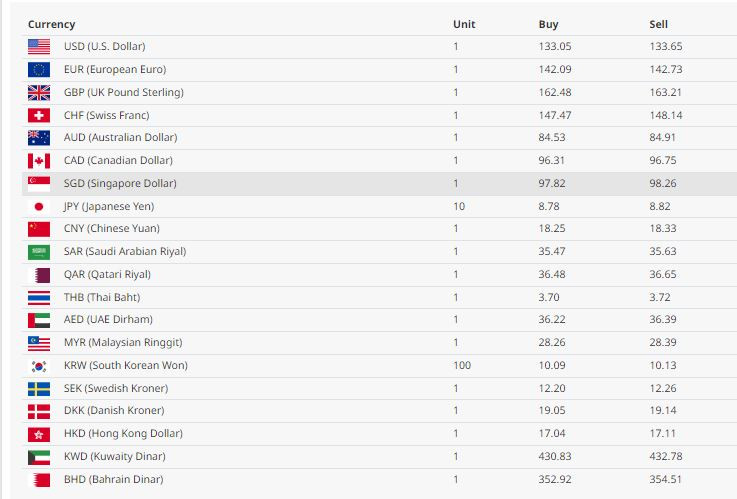Select the SGD (Singapore Dollar) row

379,184
